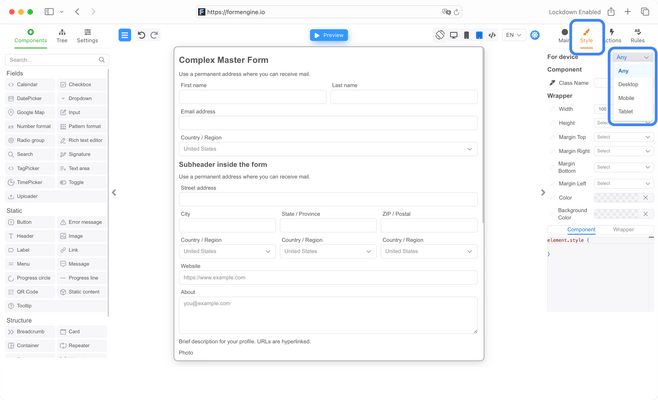Click the Safari share icon
Image resolution: width=658 pixels, height=400 pixels.
point(611,12)
